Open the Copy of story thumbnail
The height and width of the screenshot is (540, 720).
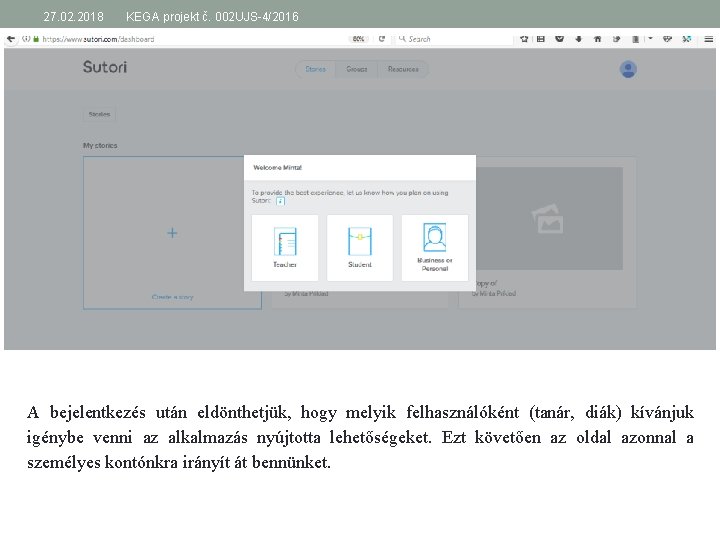pyautogui.click(x=549, y=219)
